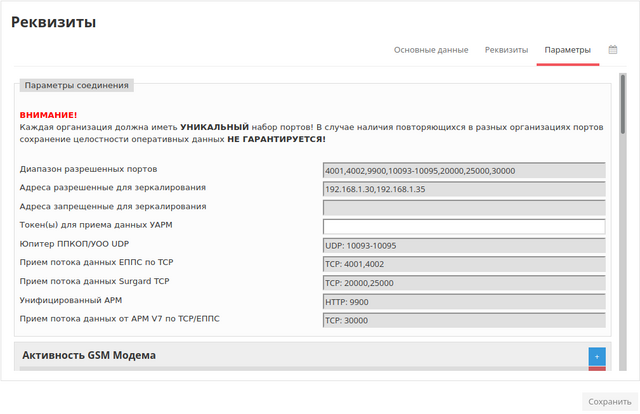Select the Параметры tab
This screenshot has height=414, width=640.
point(567,49)
